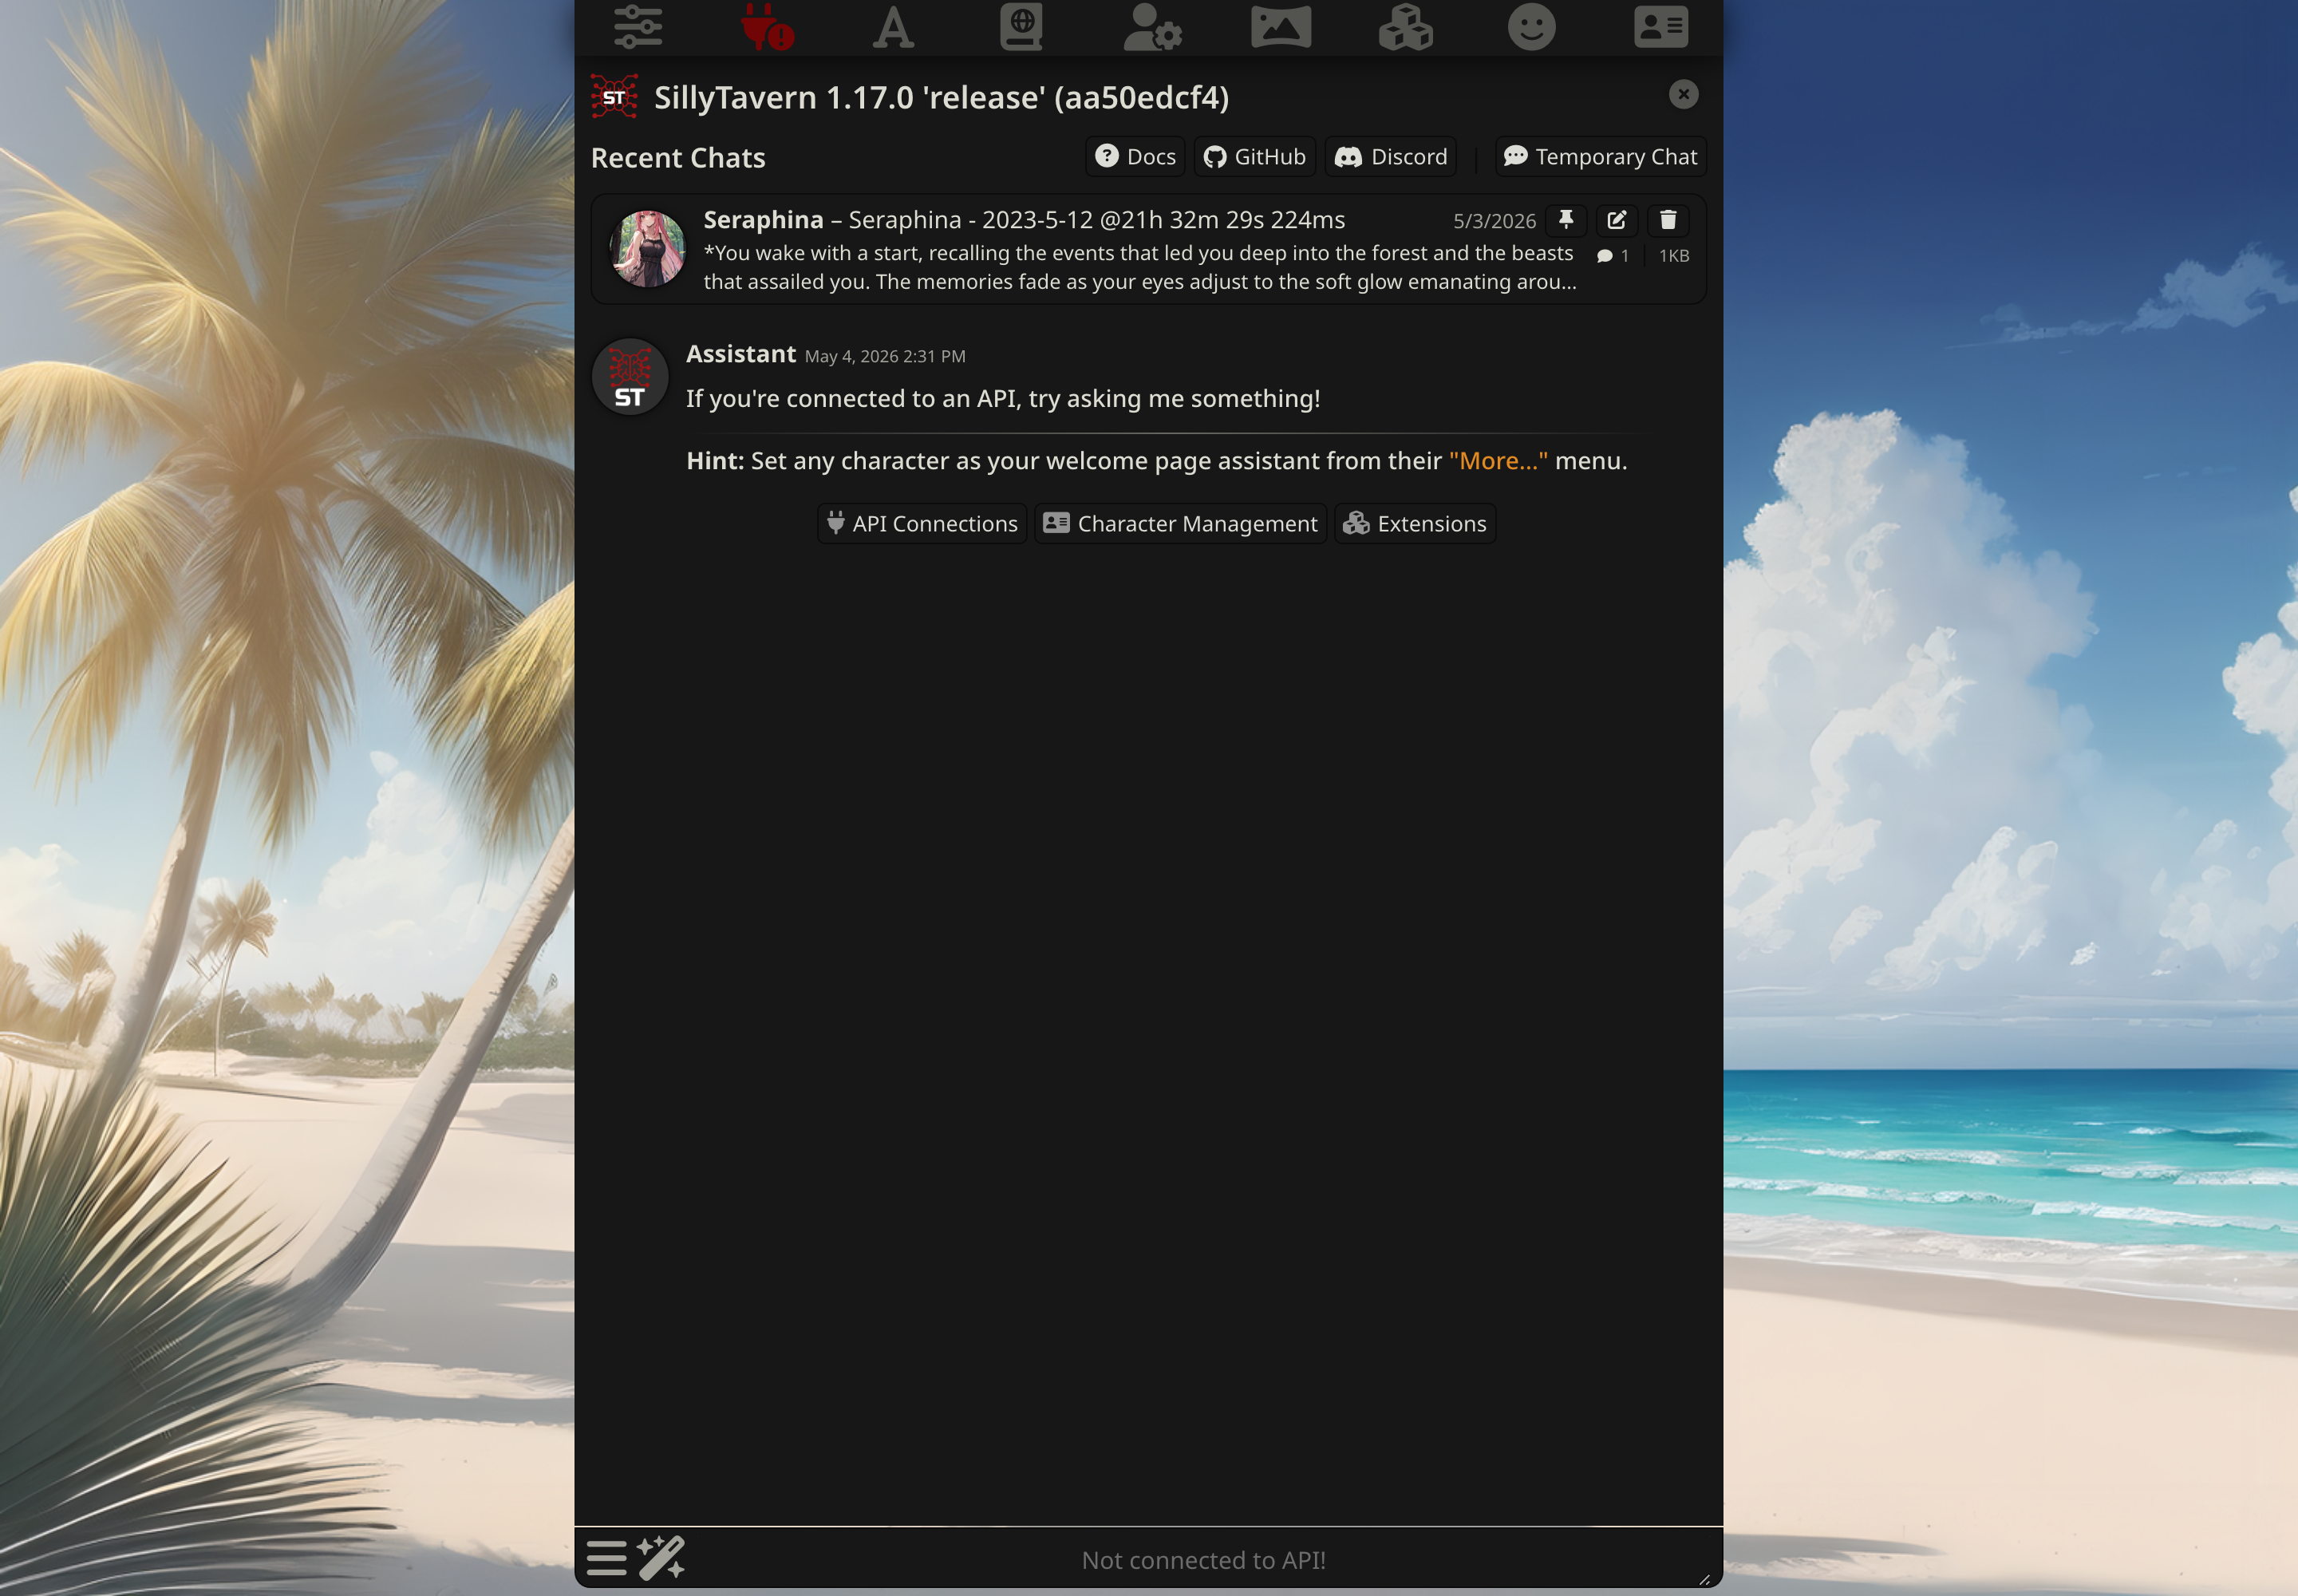Open the options hamburger menu at the bottom
This screenshot has height=1596, width=2298.
tap(606, 1558)
